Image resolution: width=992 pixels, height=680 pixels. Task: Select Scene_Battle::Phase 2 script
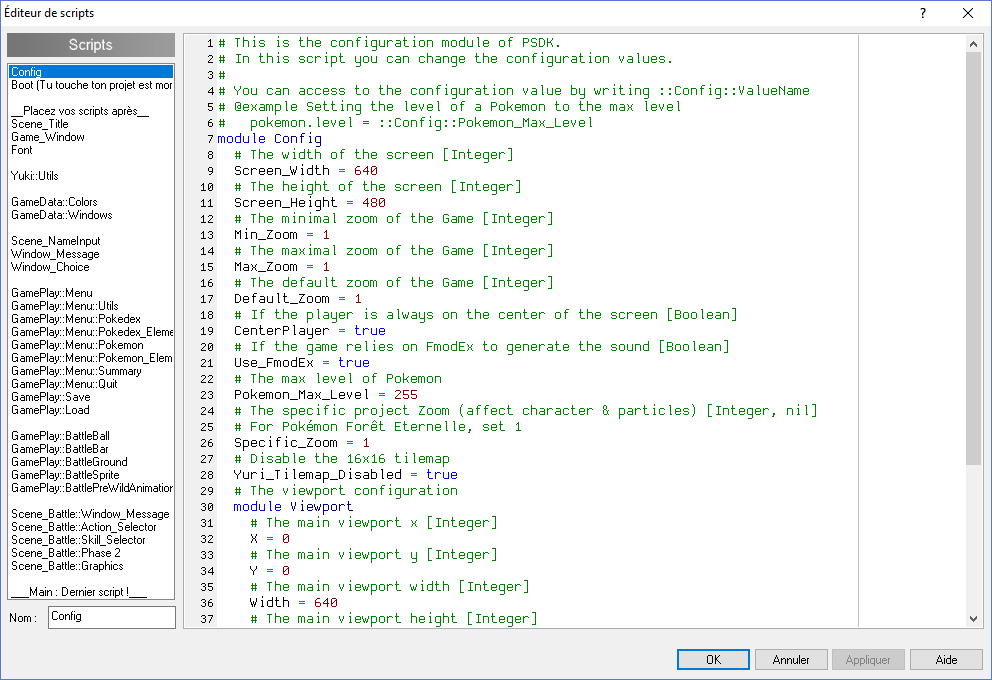91,552
